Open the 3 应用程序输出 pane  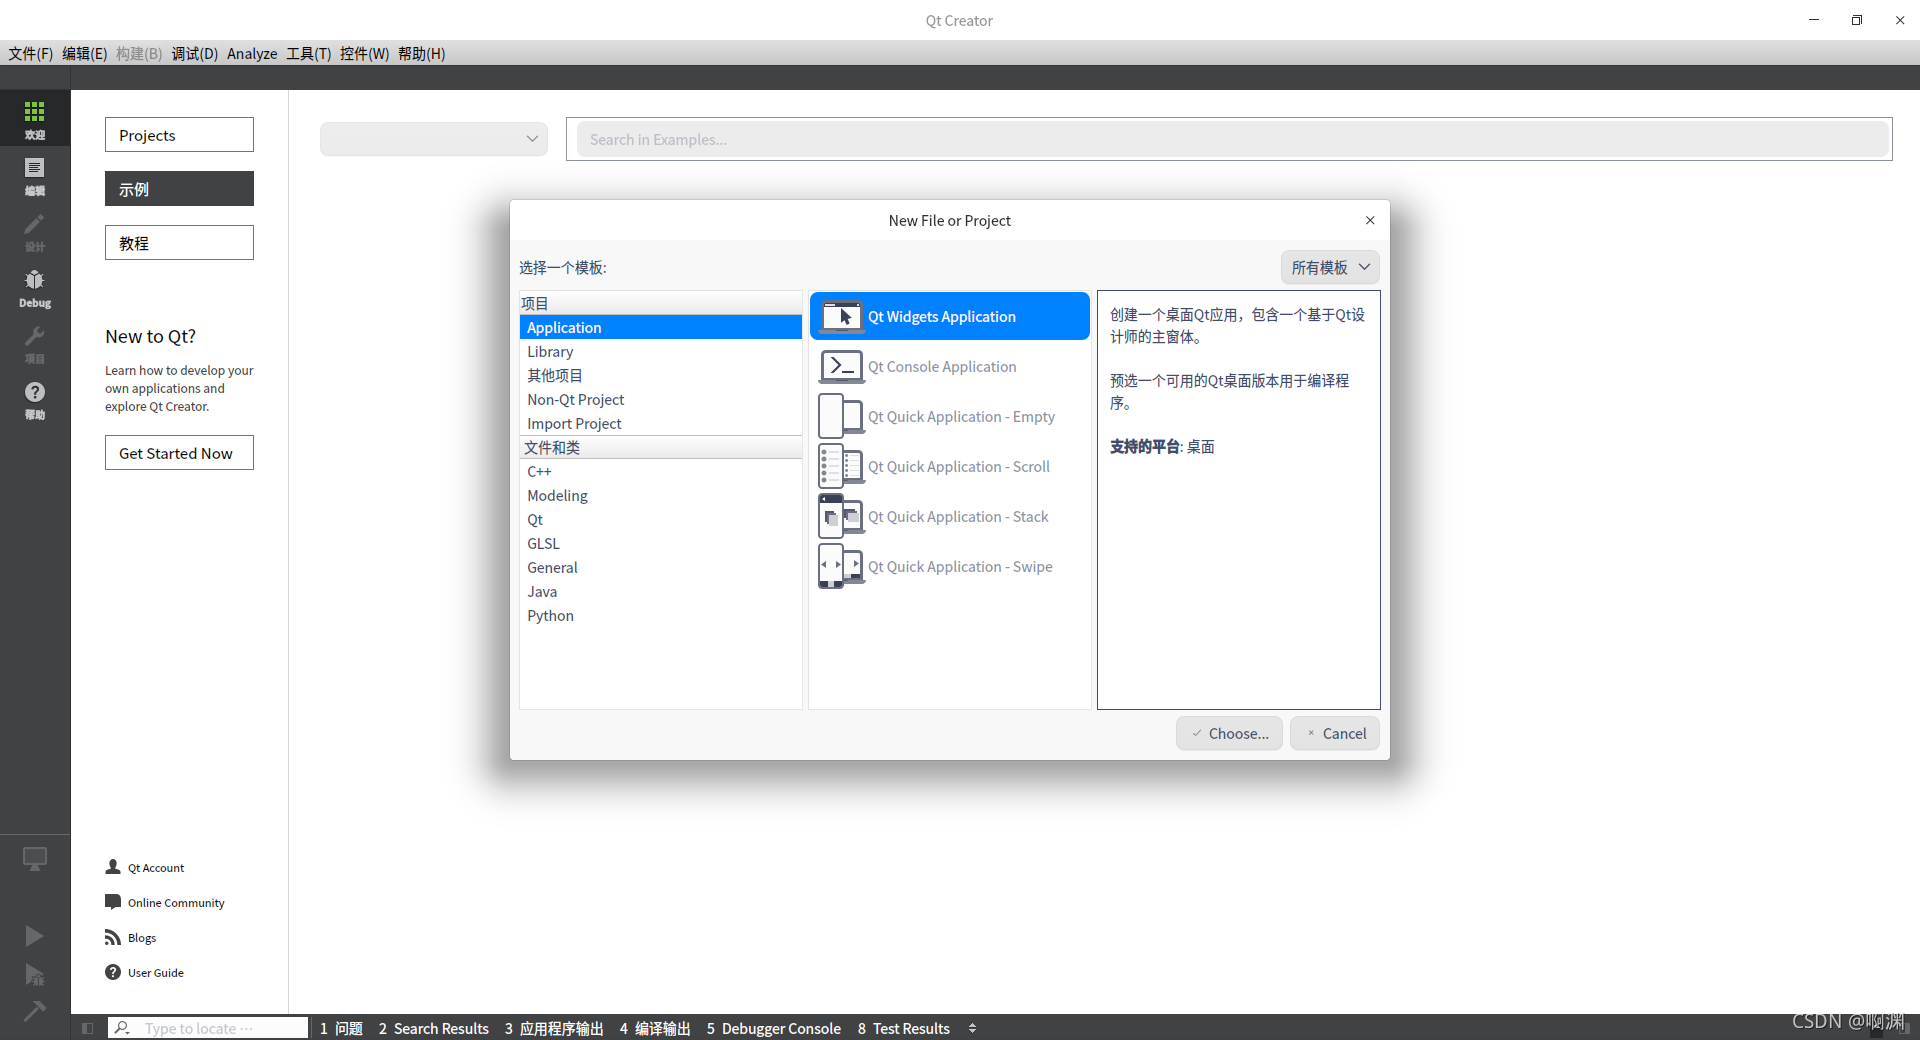pos(553,1028)
